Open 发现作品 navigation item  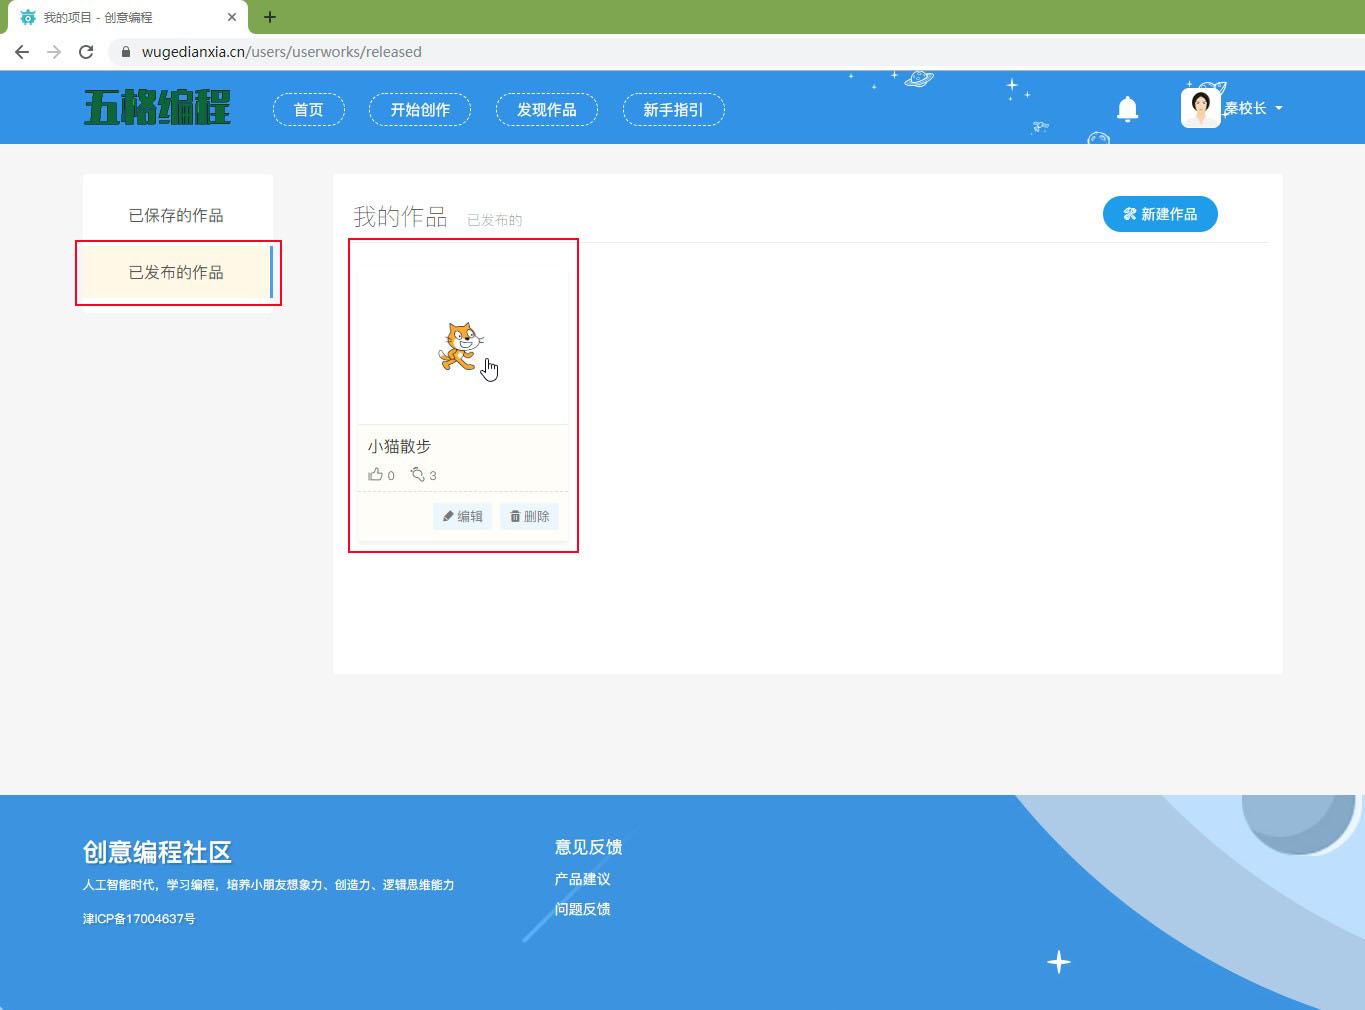[x=547, y=110]
